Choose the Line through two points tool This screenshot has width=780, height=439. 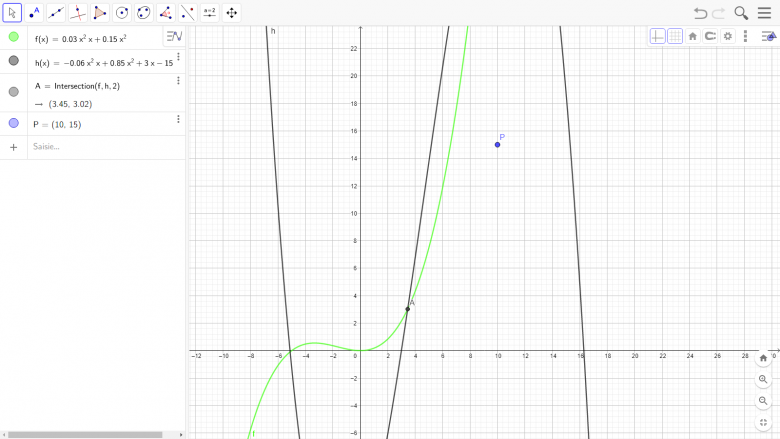point(56,13)
